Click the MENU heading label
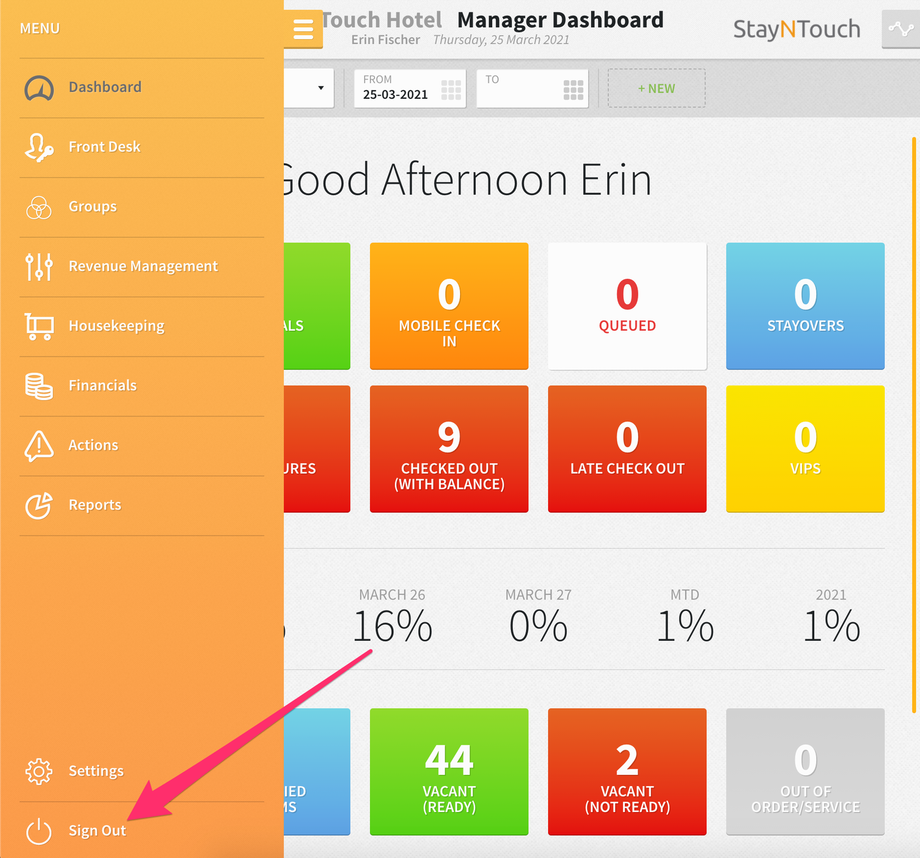The width and height of the screenshot is (920, 858). pyautogui.click(x=40, y=28)
